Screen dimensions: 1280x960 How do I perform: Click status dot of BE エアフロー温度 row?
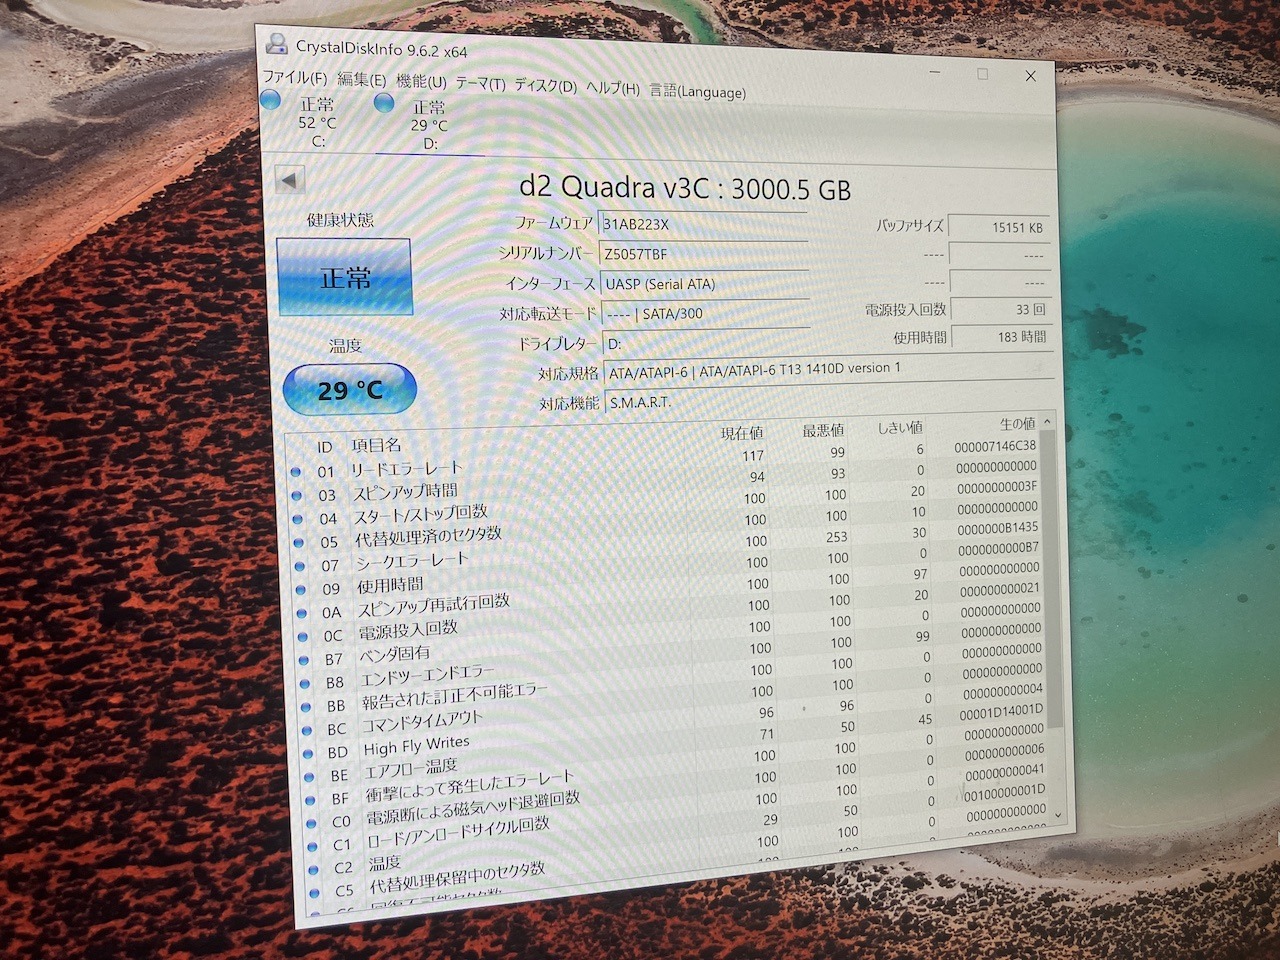[x=309, y=776]
